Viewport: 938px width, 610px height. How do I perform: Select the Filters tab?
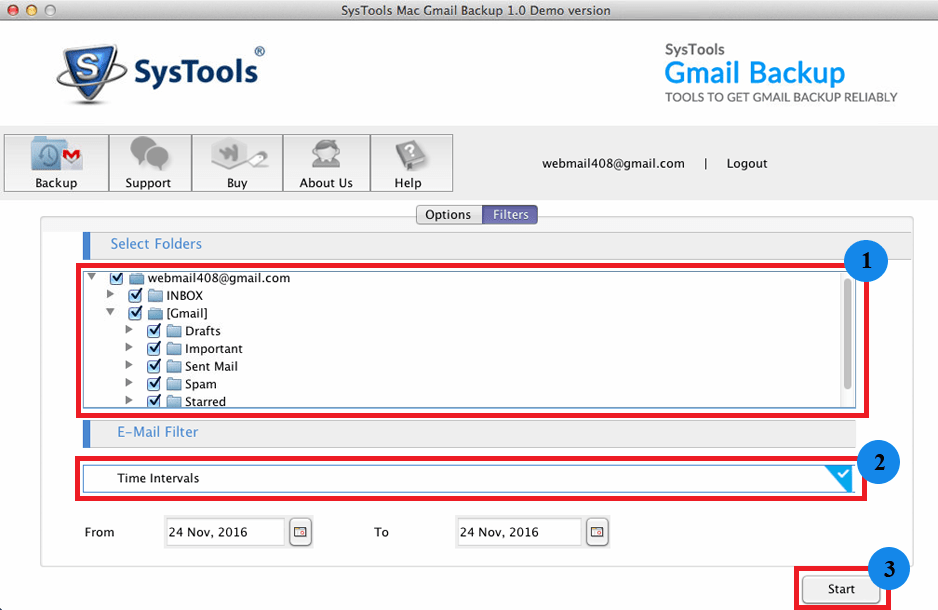click(x=510, y=215)
